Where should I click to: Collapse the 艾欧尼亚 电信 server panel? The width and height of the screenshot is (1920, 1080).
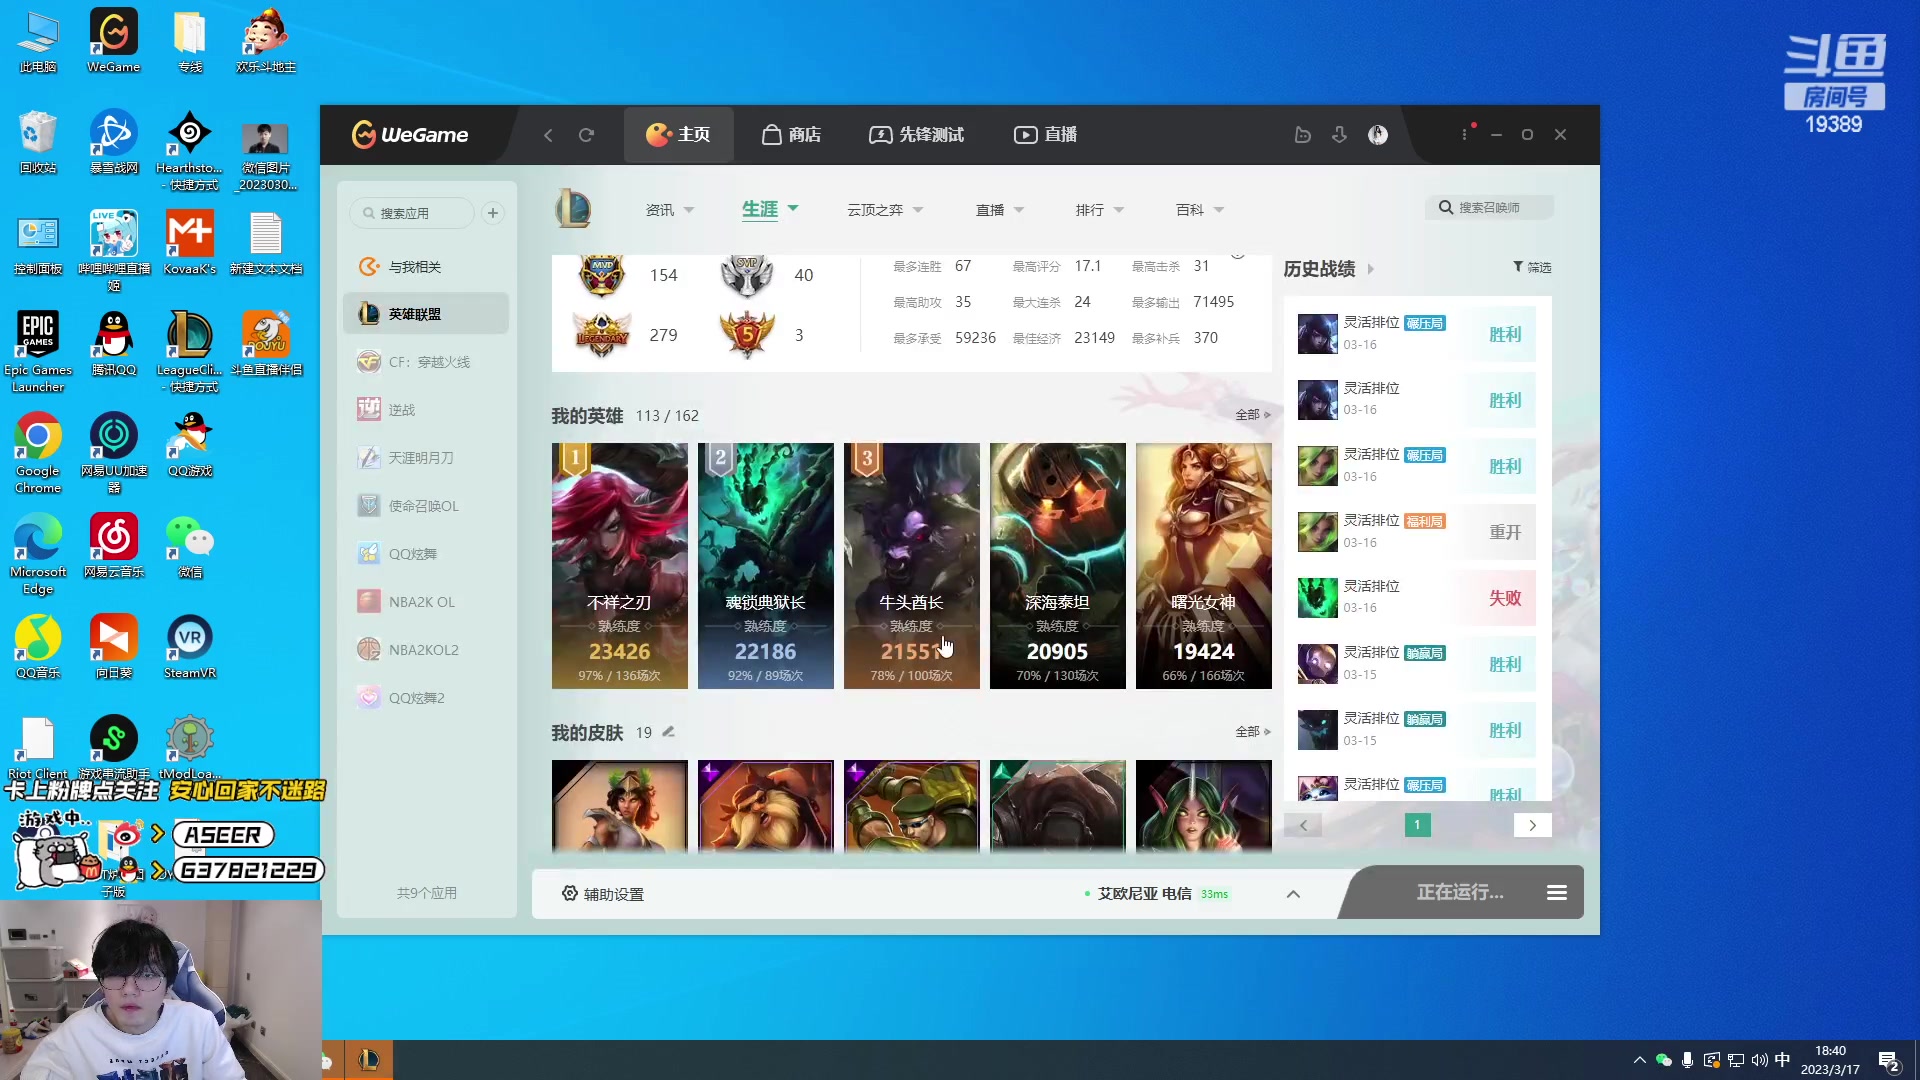click(x=1293, y=893)
